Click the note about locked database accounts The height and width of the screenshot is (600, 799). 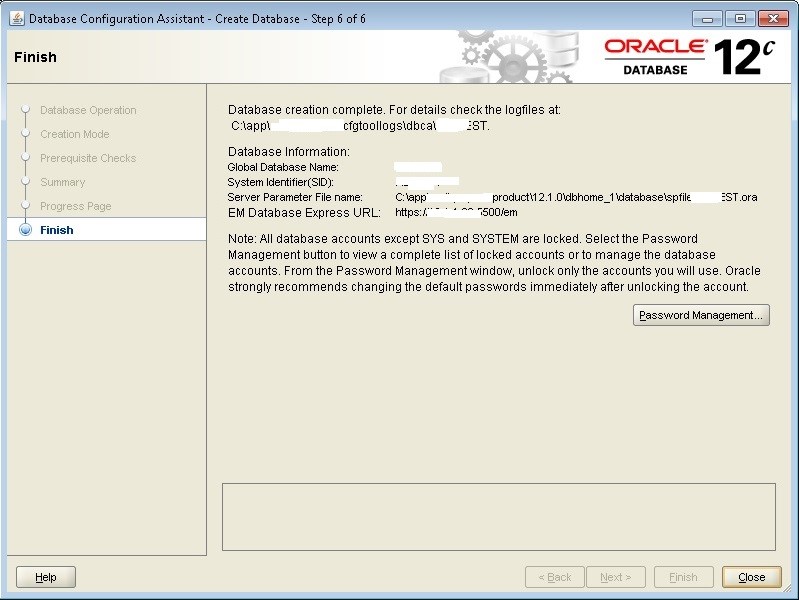(494, 263)
